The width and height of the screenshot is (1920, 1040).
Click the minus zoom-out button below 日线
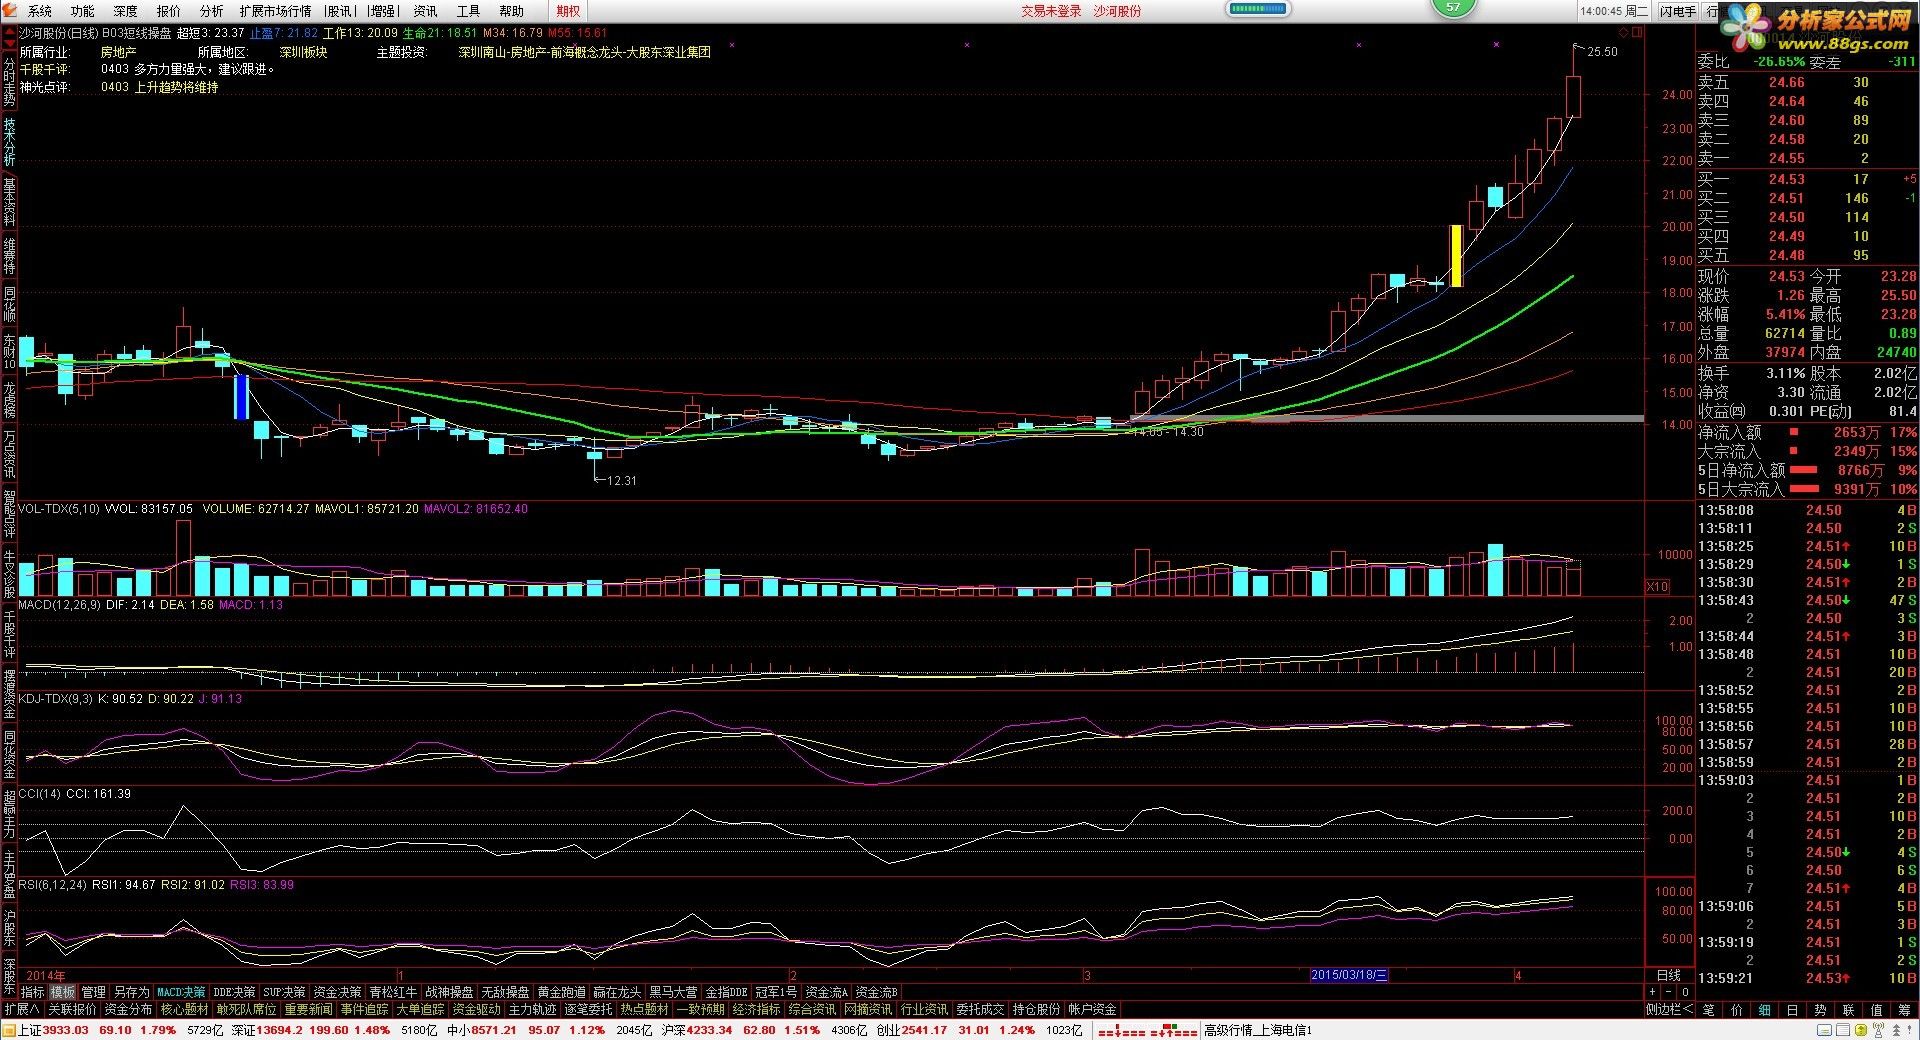(x=1668, y=992)
